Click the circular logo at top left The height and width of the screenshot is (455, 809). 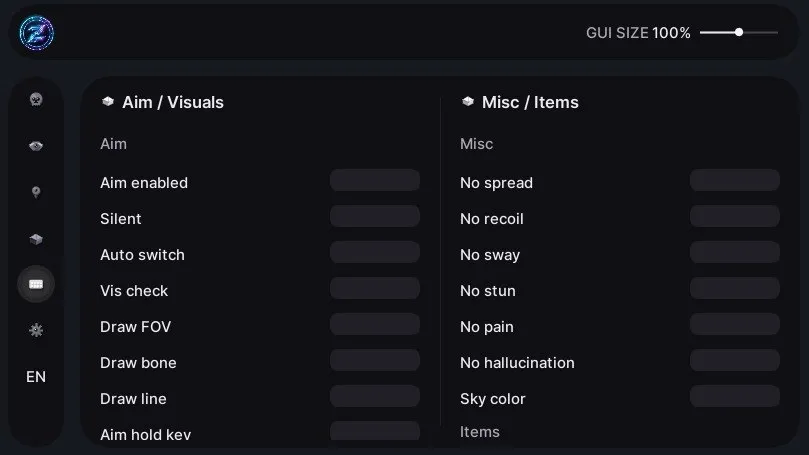click(x=37, y=33)
